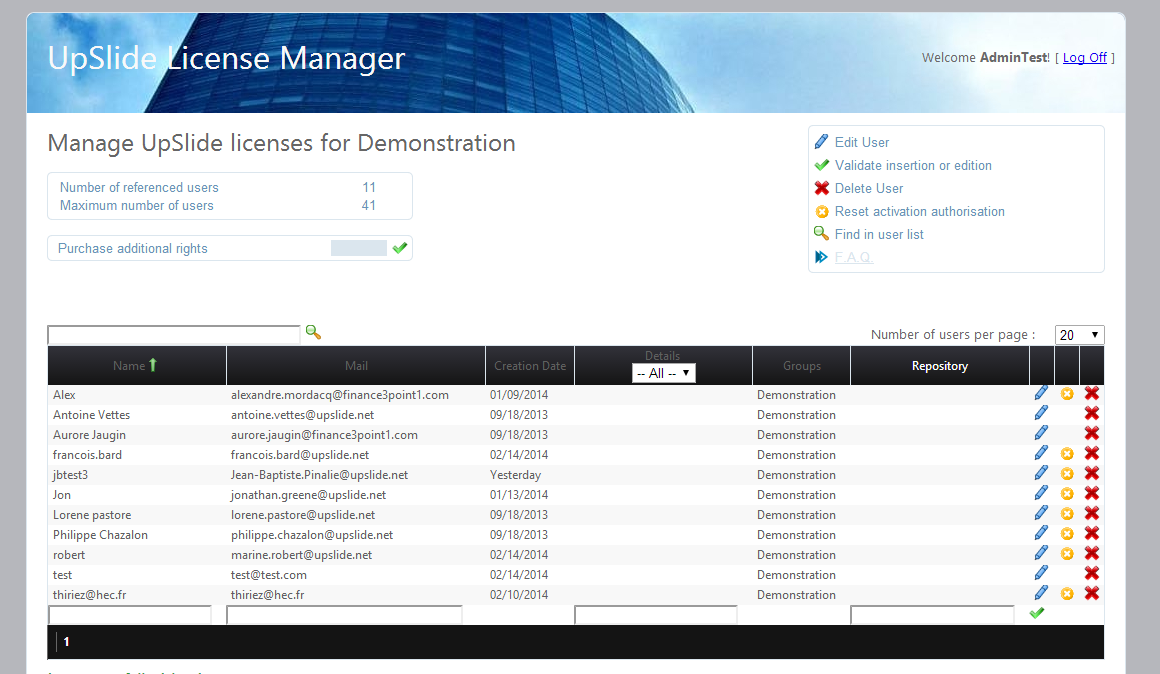Delete Antoine Vettes user

pos(1092,414)
